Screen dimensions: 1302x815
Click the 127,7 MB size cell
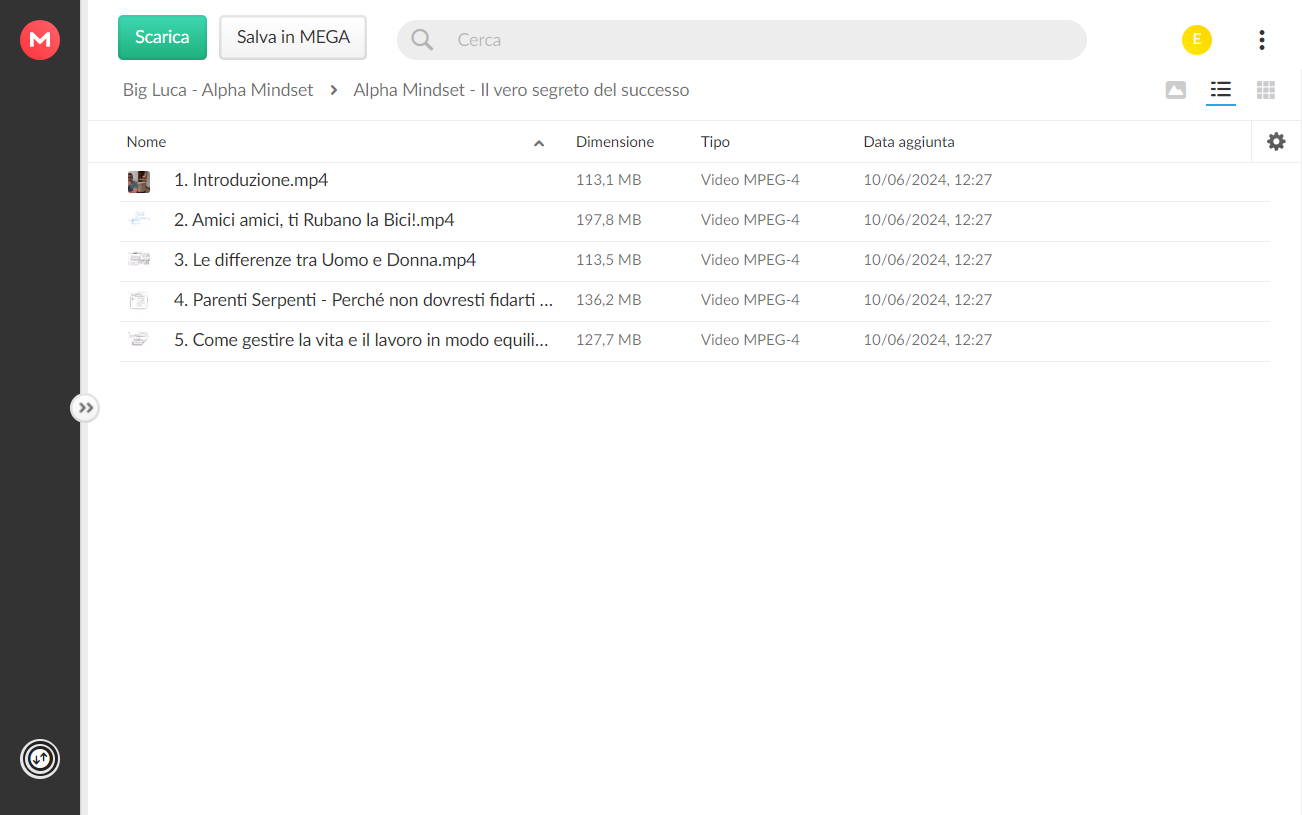point(609,340)
